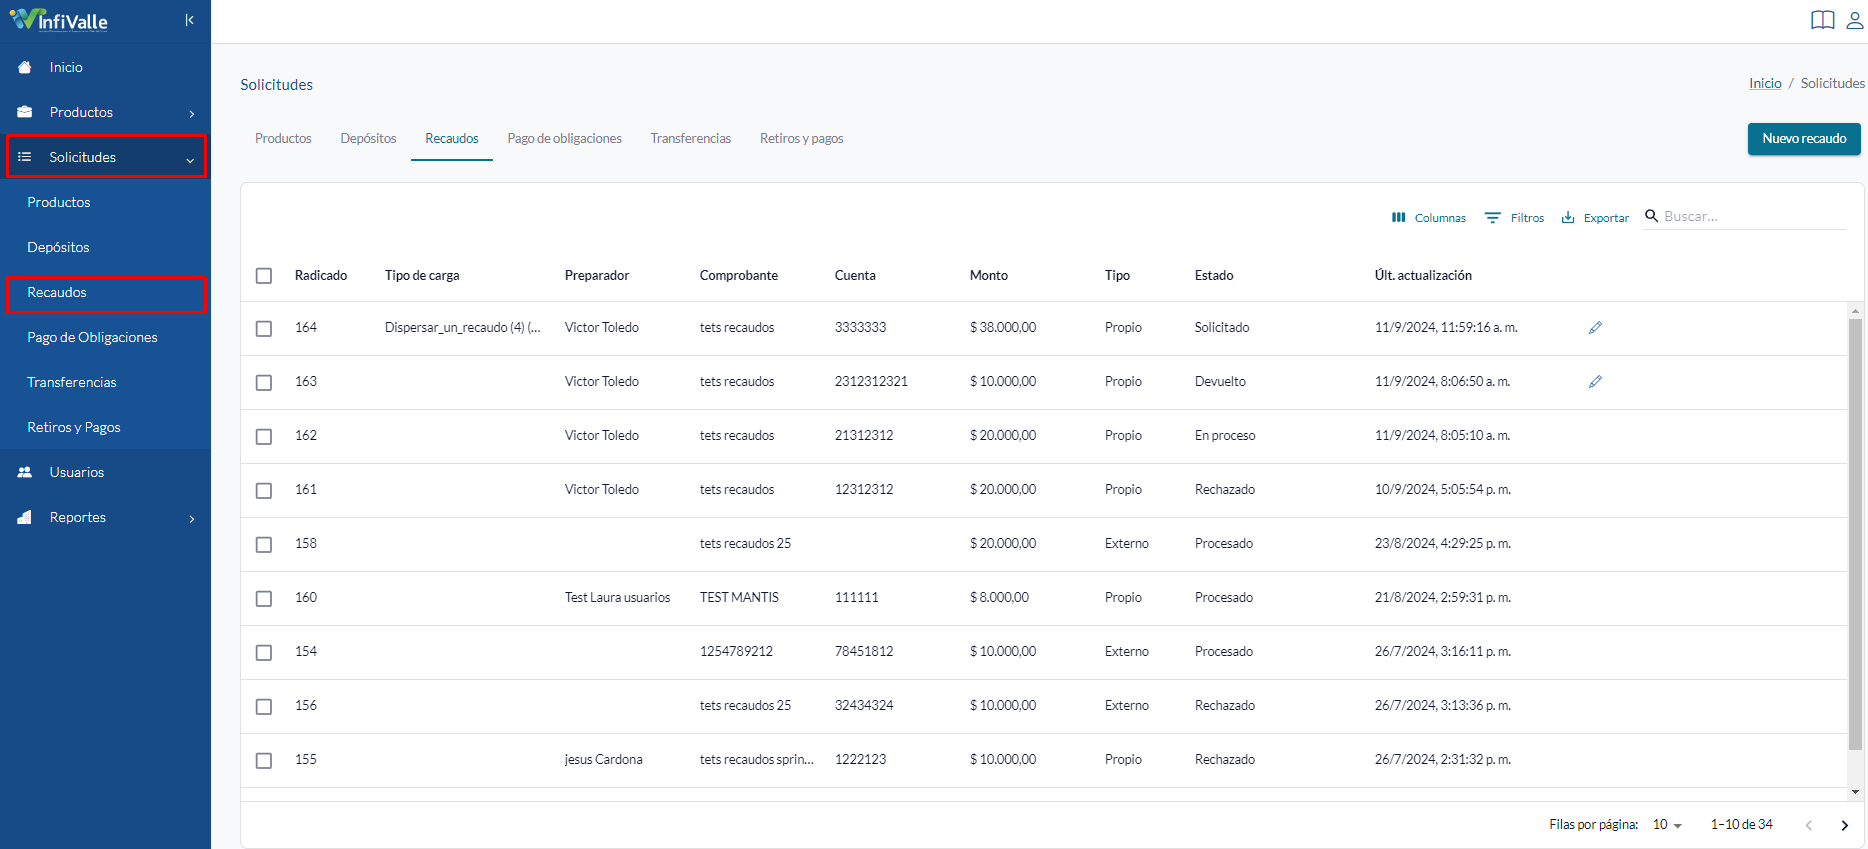This screenshot has height=849, width=1868.
Task: Check the select-all checkbox in header
Action: point(264,275)
